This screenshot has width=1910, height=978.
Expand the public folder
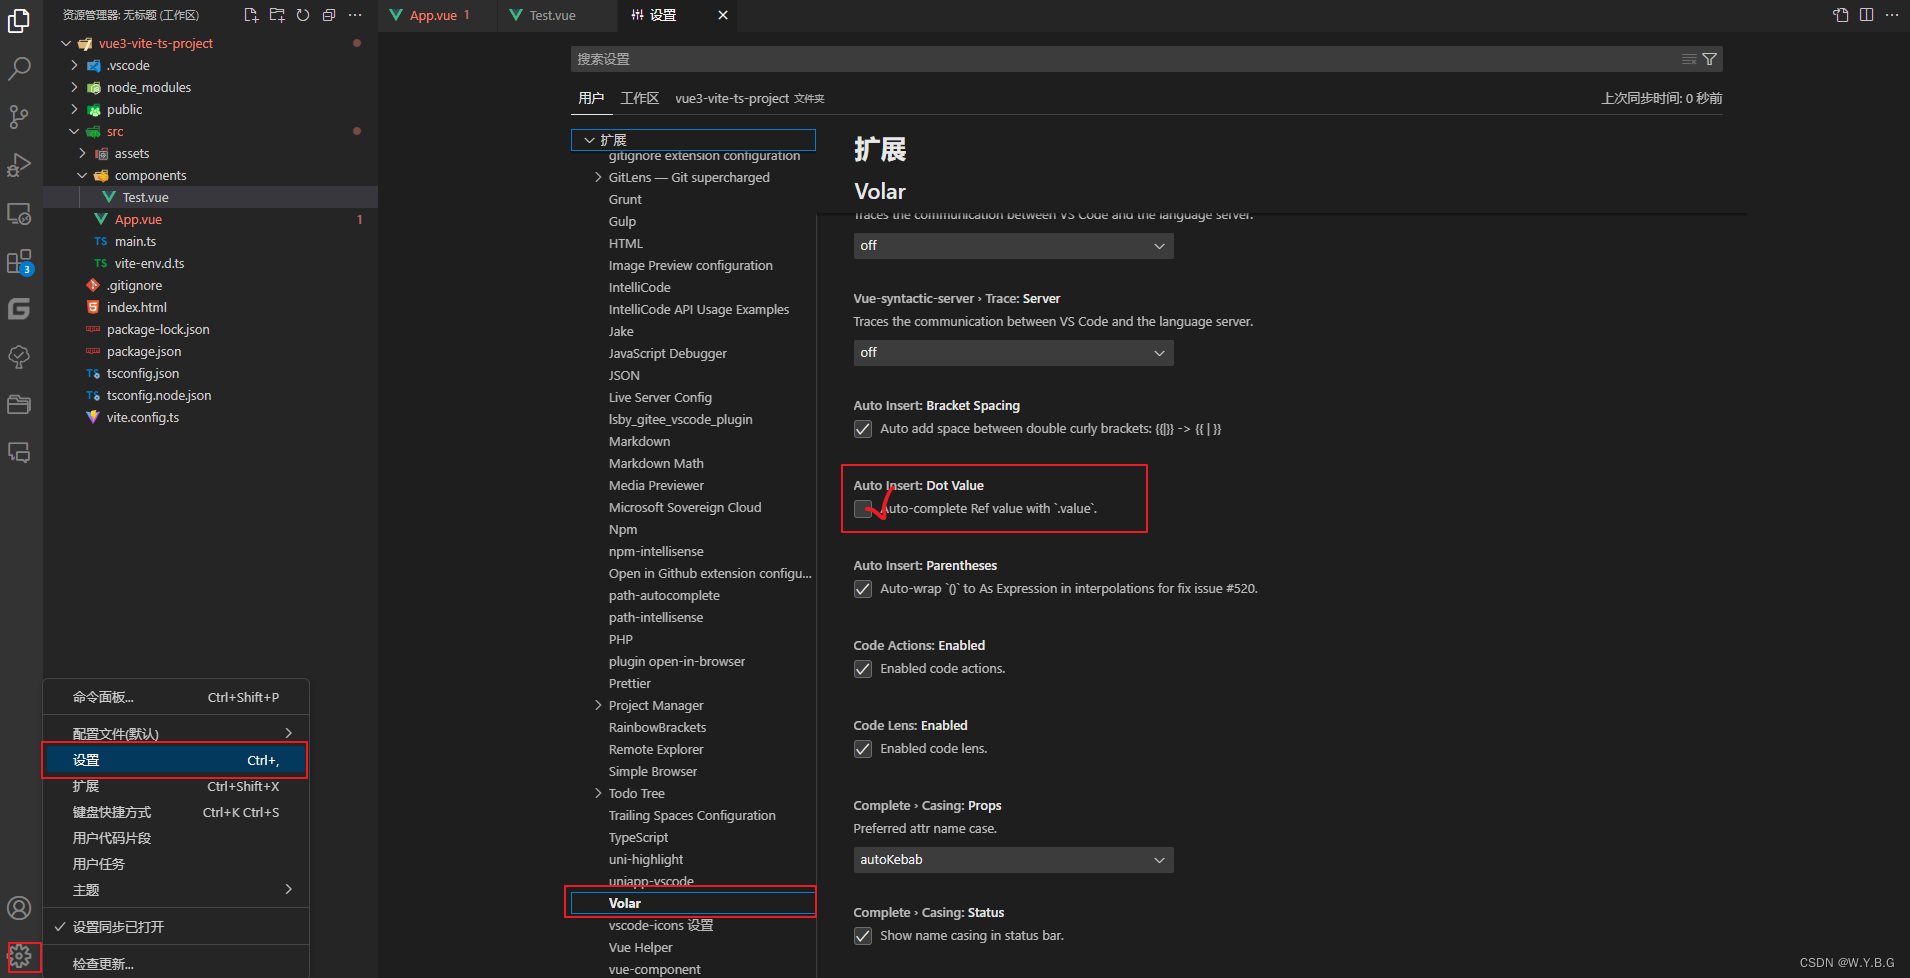click(74, 109)
